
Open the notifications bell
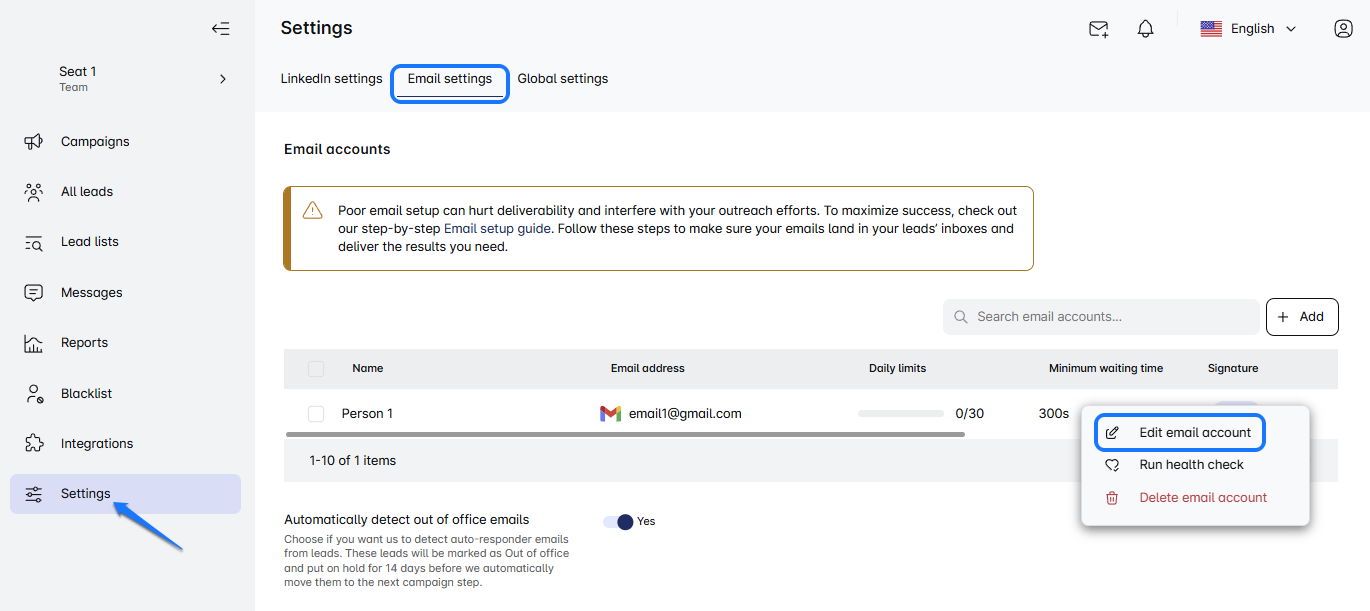point(1146,29)
